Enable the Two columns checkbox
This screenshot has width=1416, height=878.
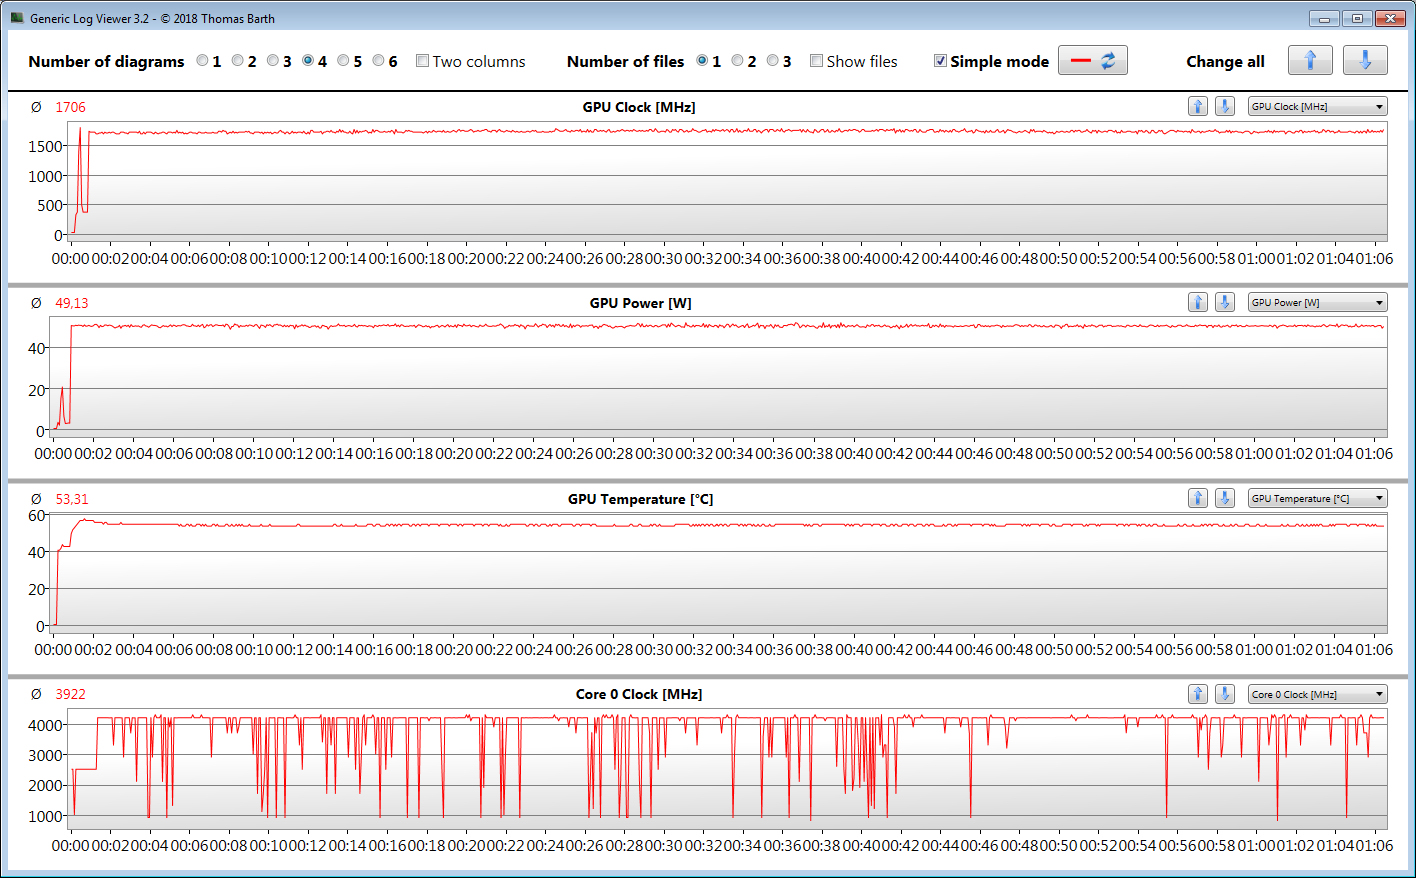click(x=423, y=61)
